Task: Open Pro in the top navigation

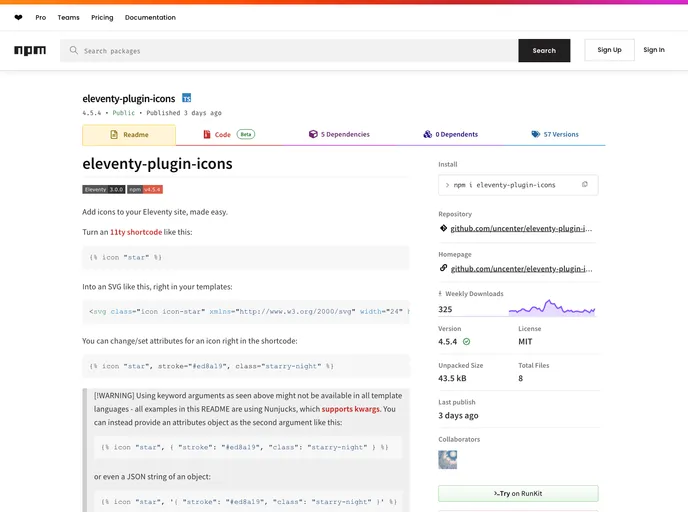Action: [x=41, y=18]
